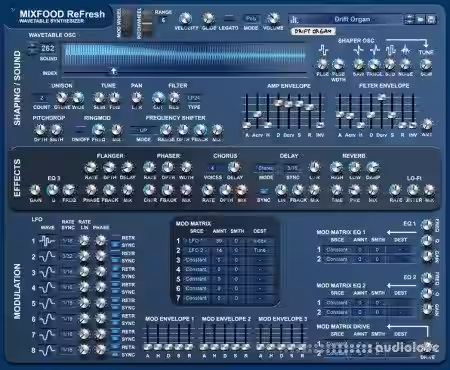Viewport: 450px width, 370px height.
Task: Toggle the Legato switch
Action: [x=229, y=18]
